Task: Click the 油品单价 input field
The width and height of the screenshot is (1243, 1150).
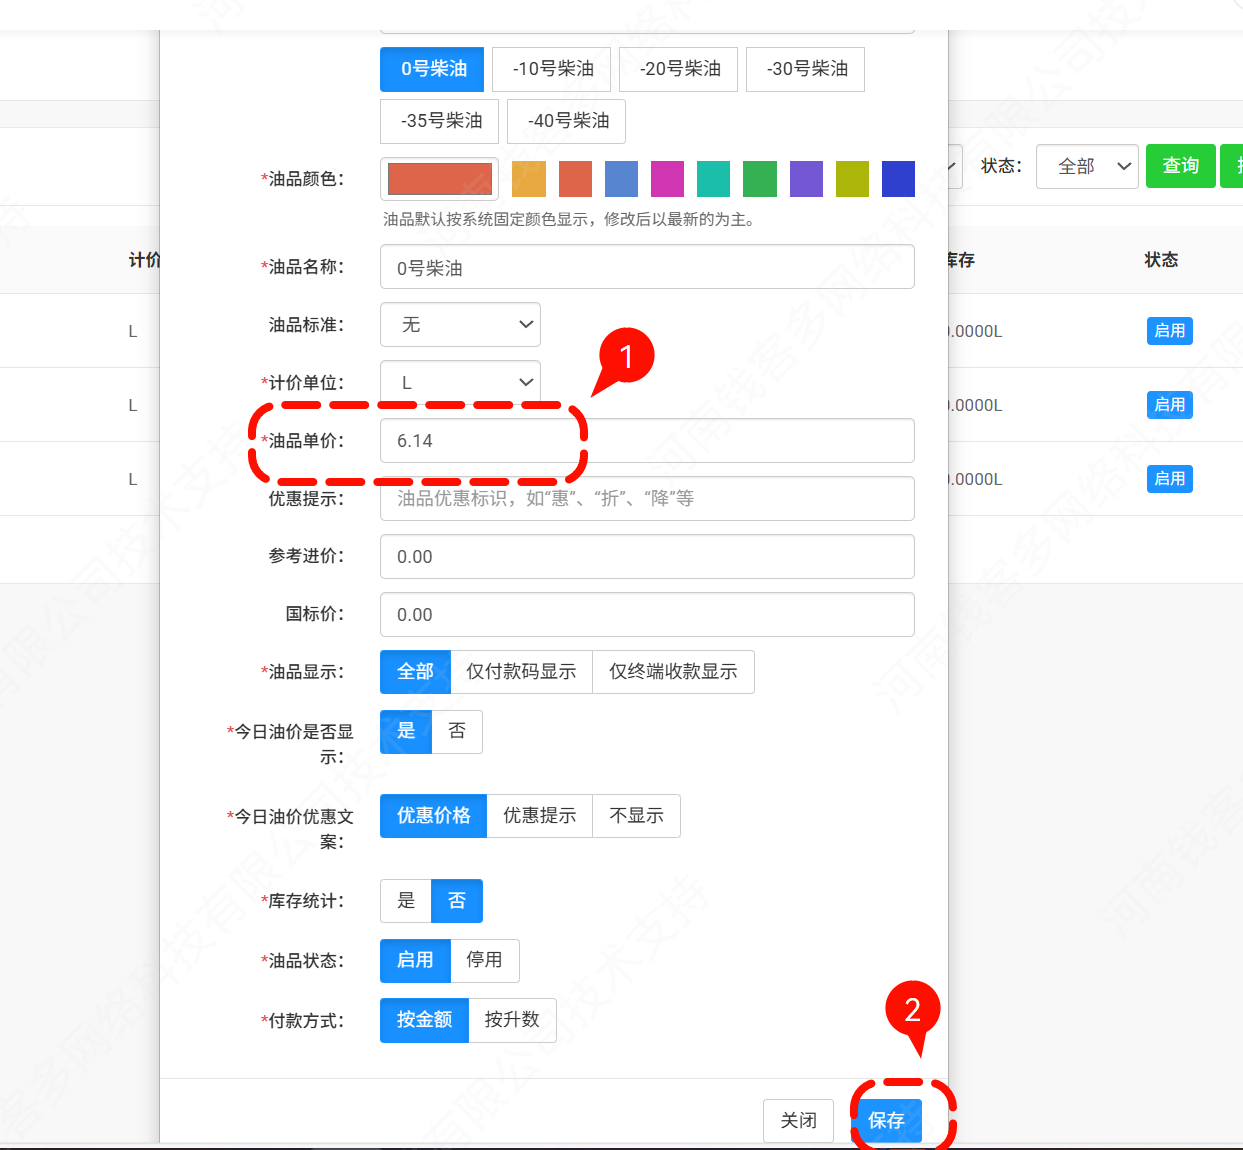Action: (647, 441)
